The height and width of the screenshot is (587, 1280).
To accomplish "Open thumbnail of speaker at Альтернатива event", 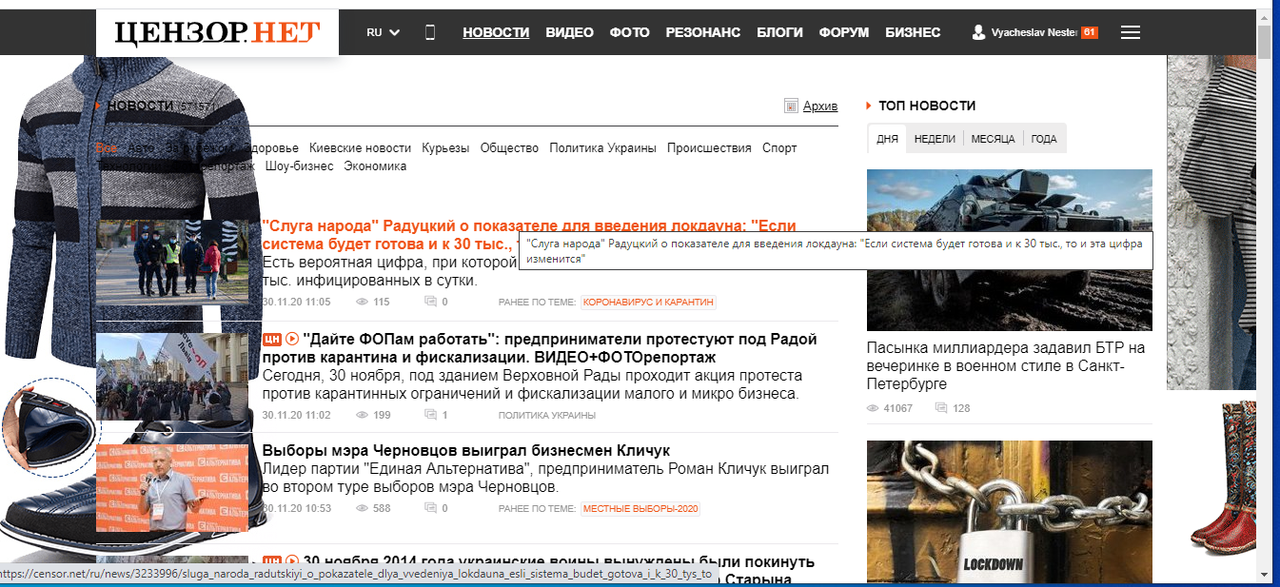I will (x=173, y=488).
